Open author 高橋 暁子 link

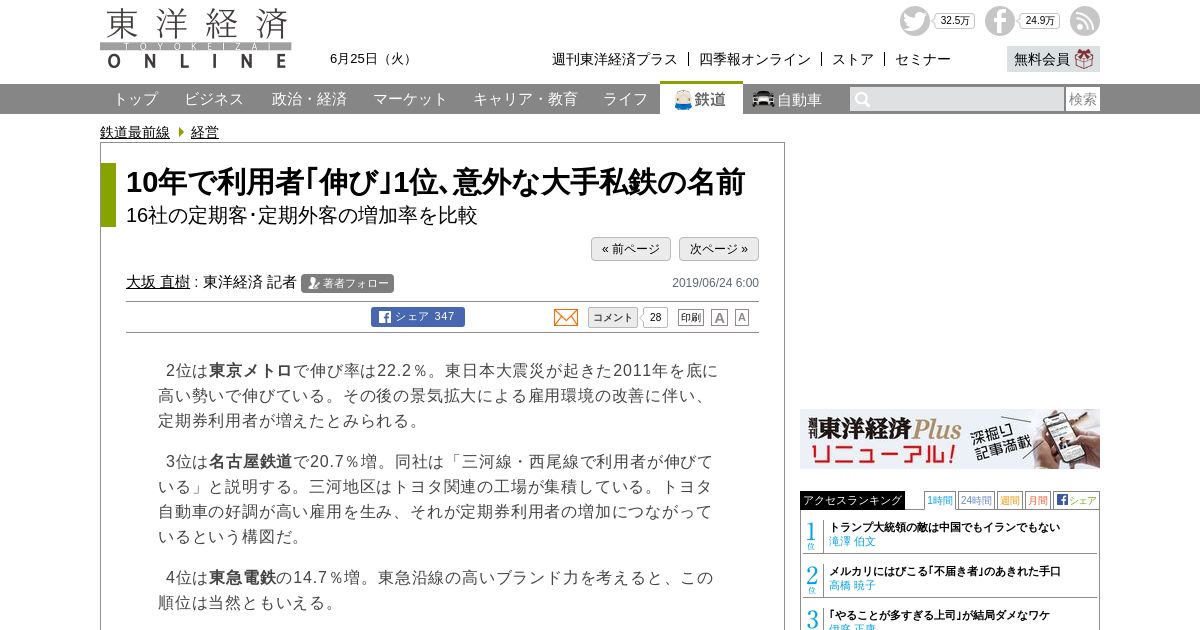(x=852, y=585)
